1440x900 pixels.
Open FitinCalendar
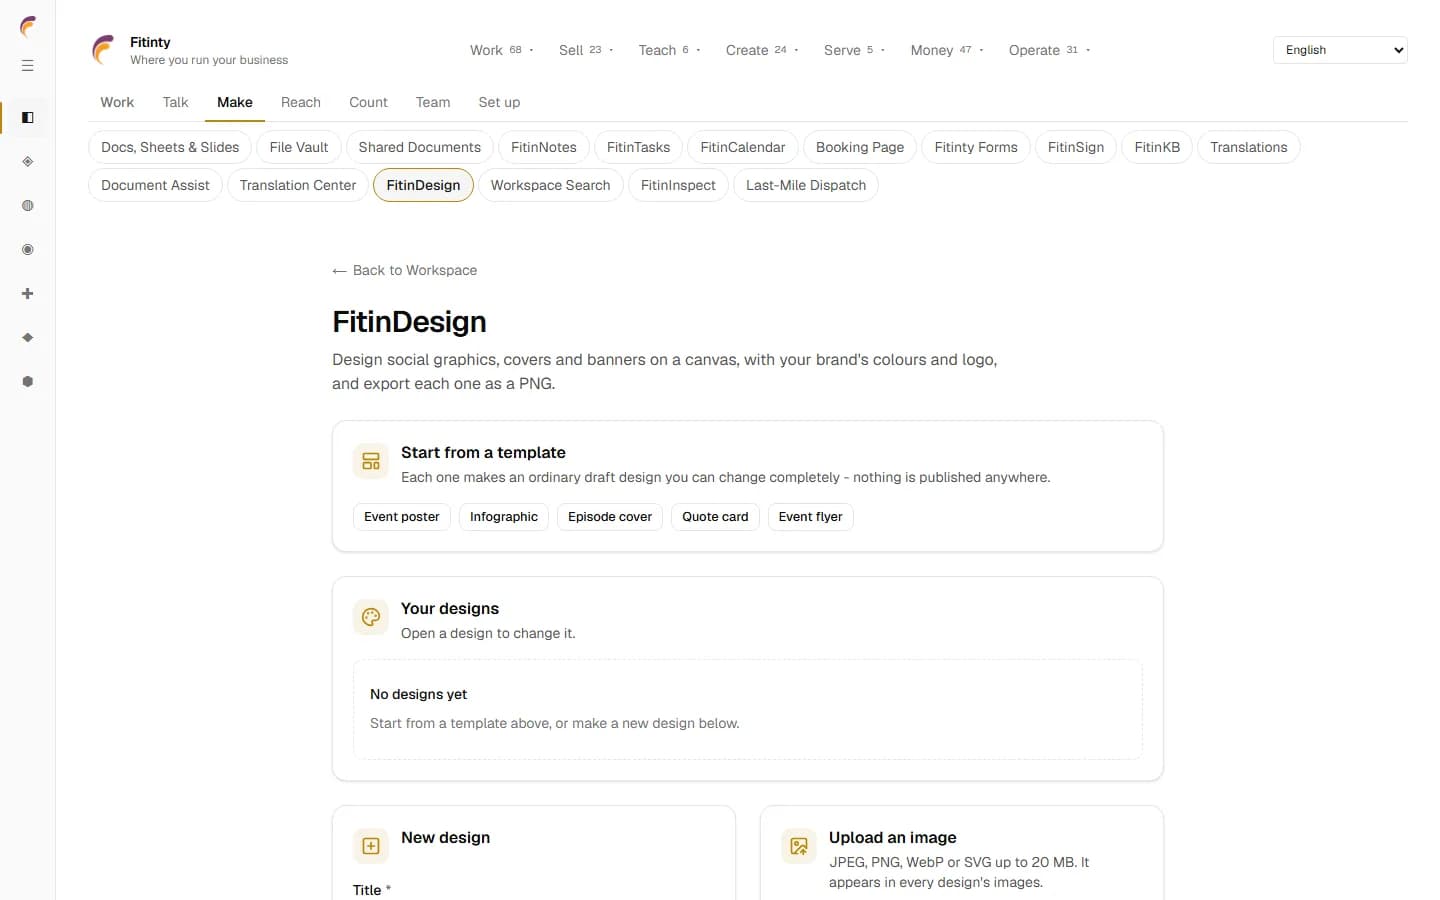pyautogui.click(x=743, y=147)
